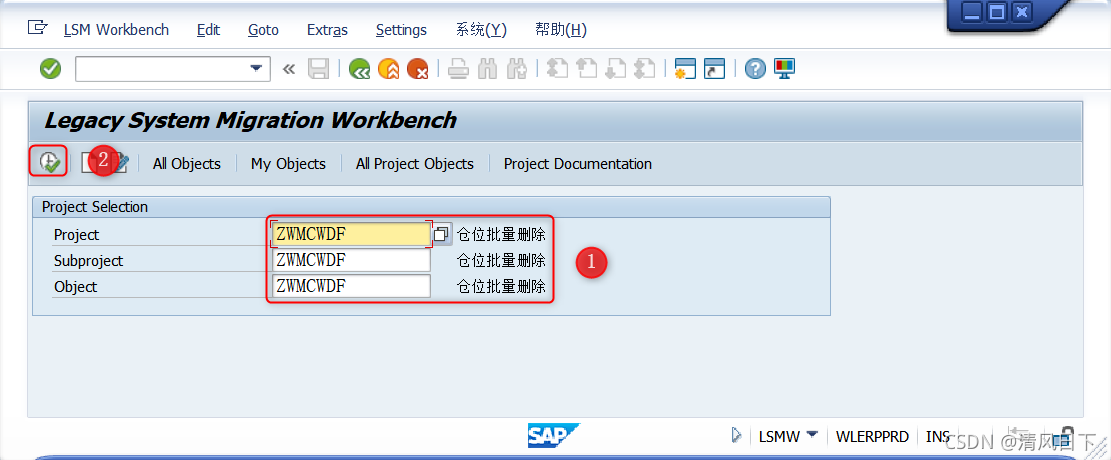This screenshot has height=460, width=1111.
Task: Toggle the INS insert mode indicator
Action: [937, 437]
